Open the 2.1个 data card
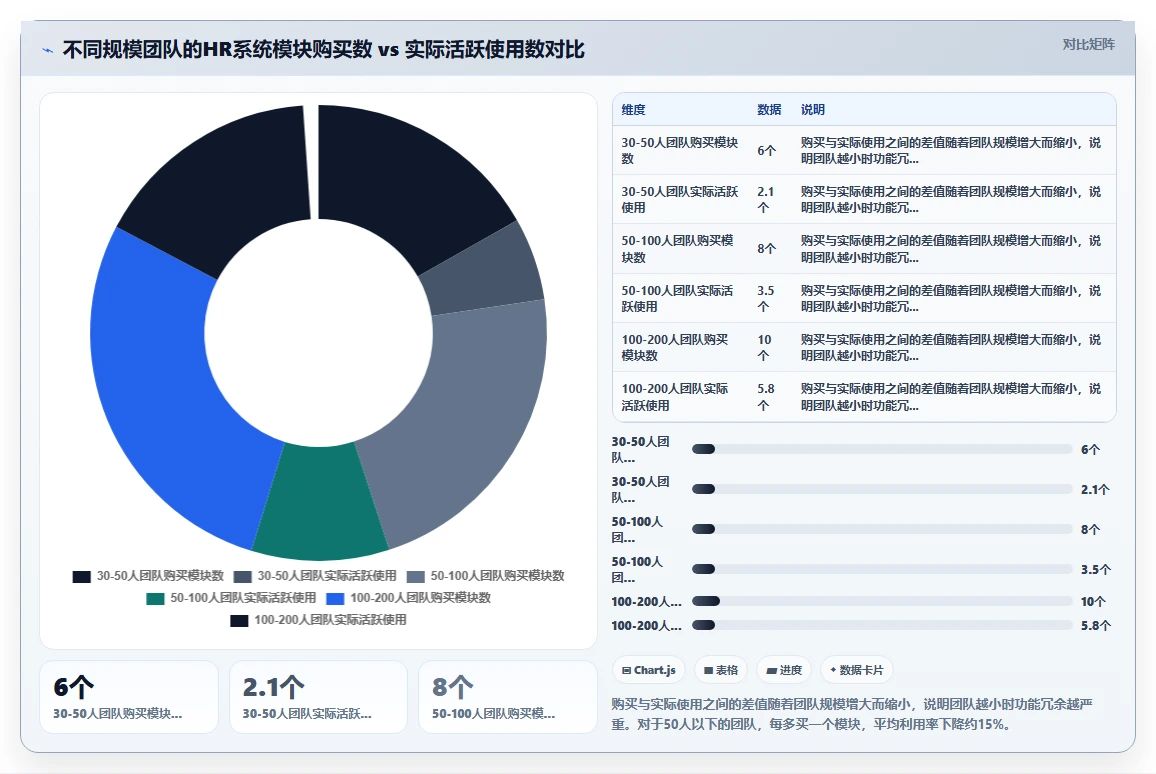The width and height of the screenshot is (1156, 774). [318, 697]
